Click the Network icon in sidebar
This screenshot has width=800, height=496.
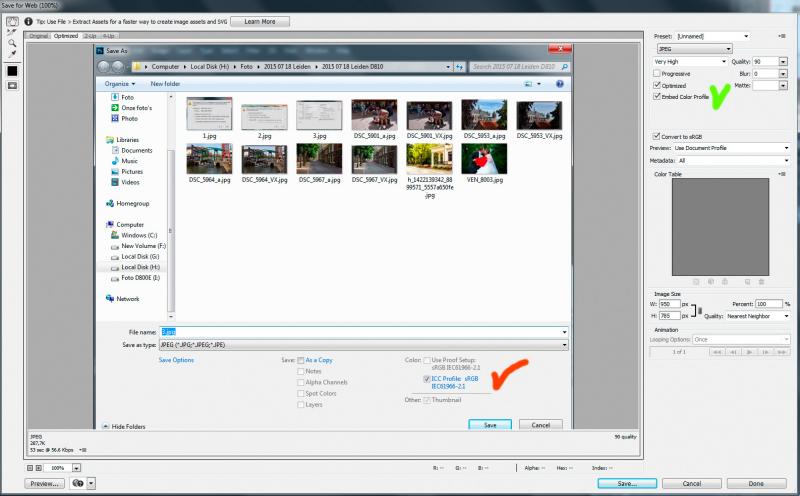[x=110, y=299]
